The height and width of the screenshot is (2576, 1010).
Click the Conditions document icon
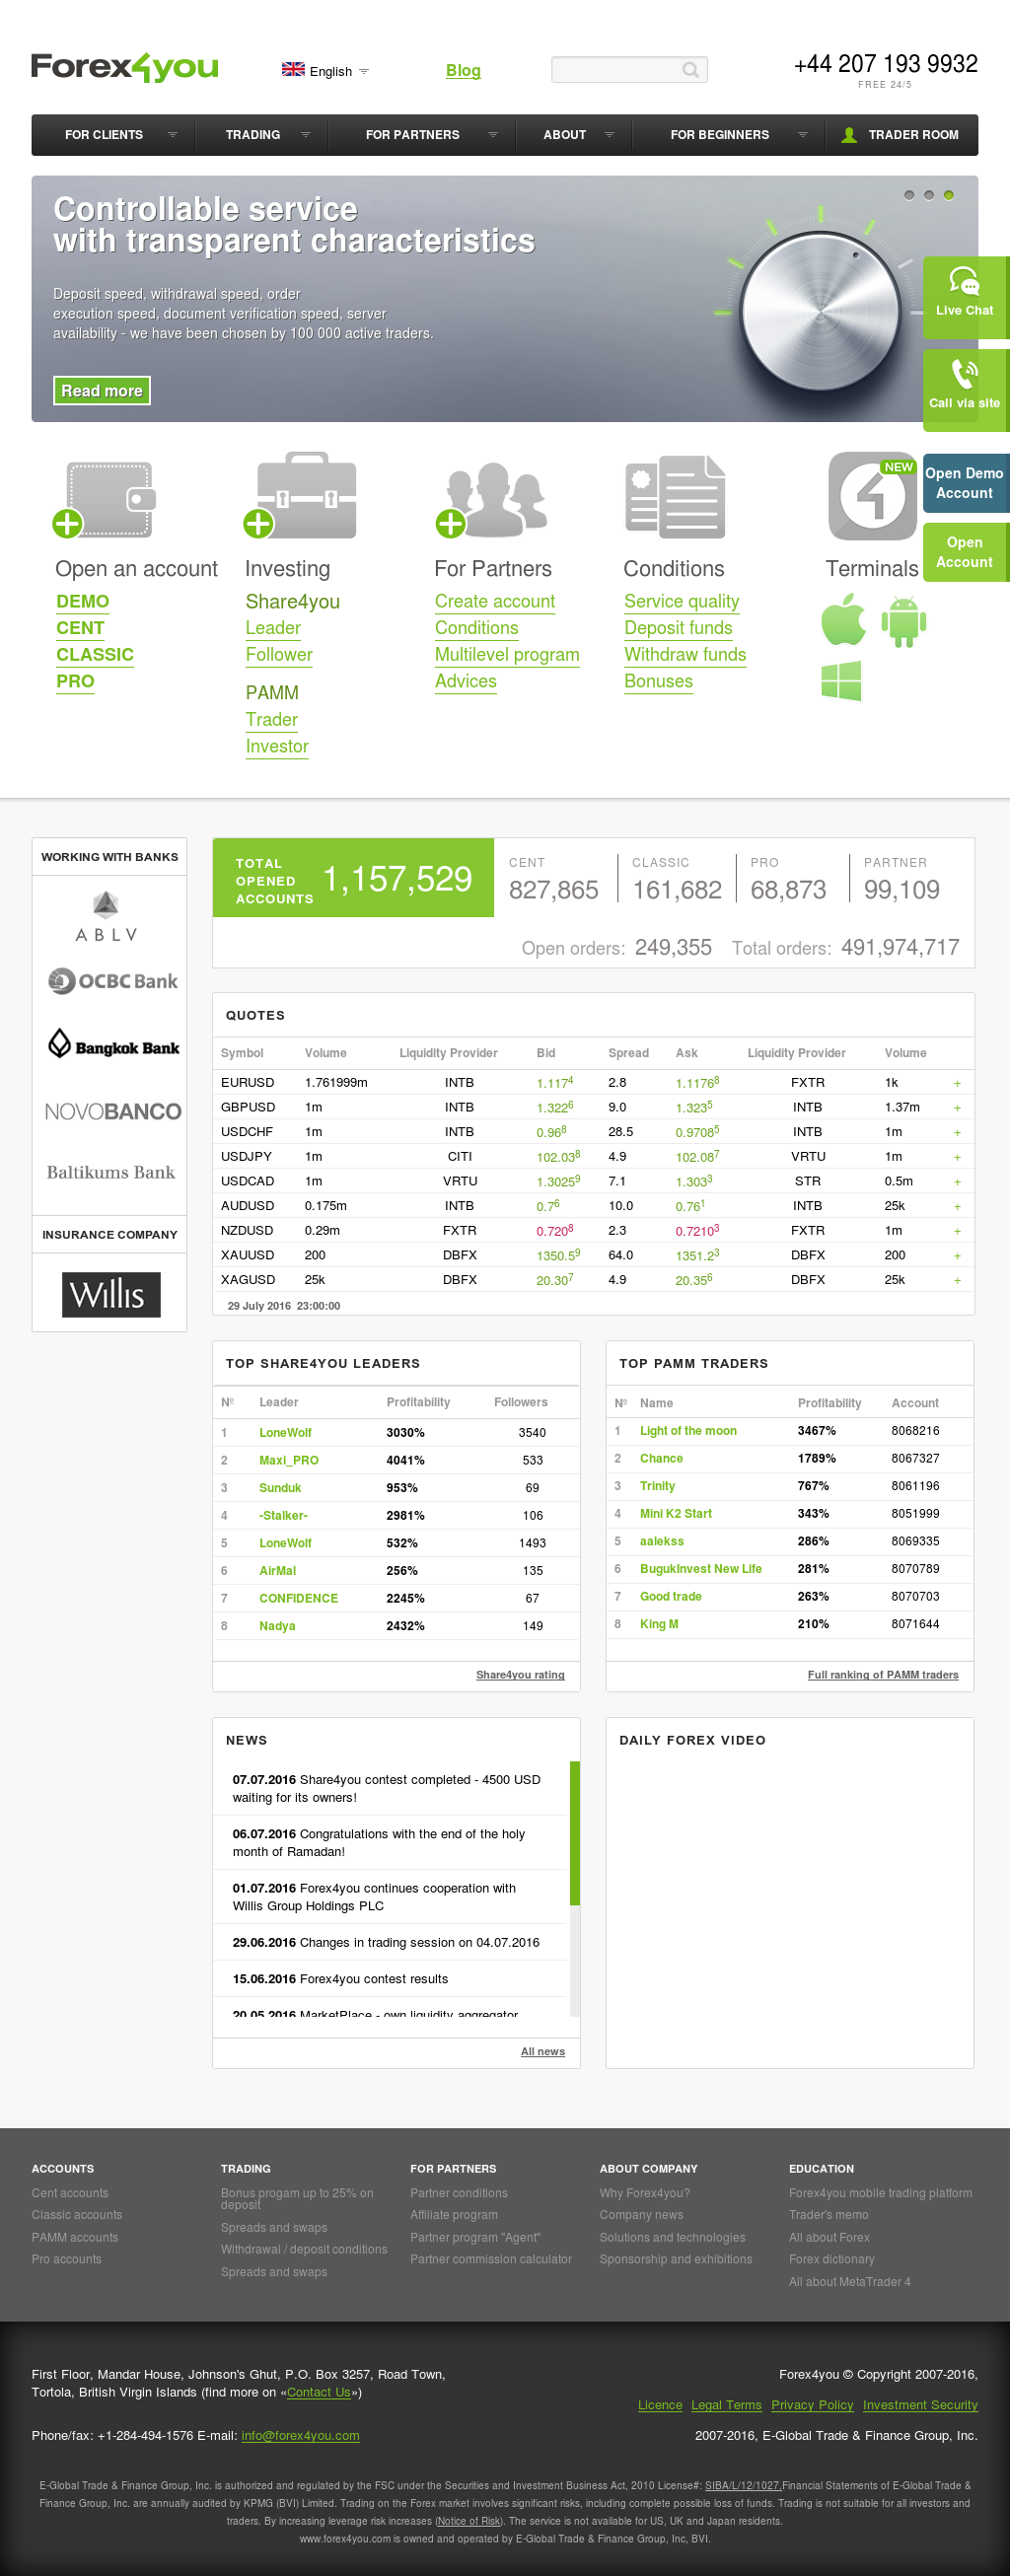pyautogui.click(x=675, y=497)
